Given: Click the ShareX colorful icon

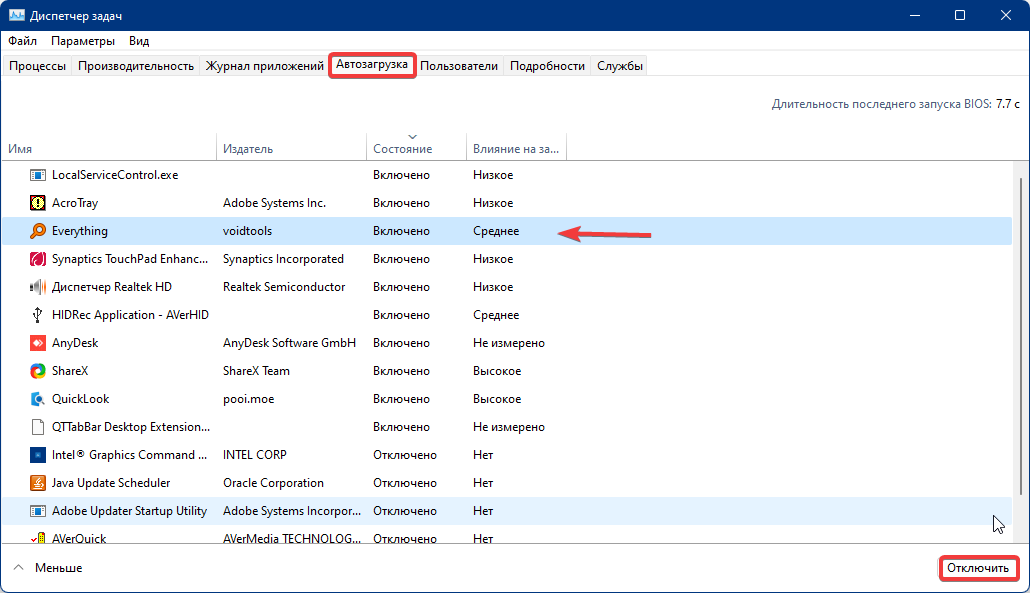Looking at the screenshot, I should (38, 371).
